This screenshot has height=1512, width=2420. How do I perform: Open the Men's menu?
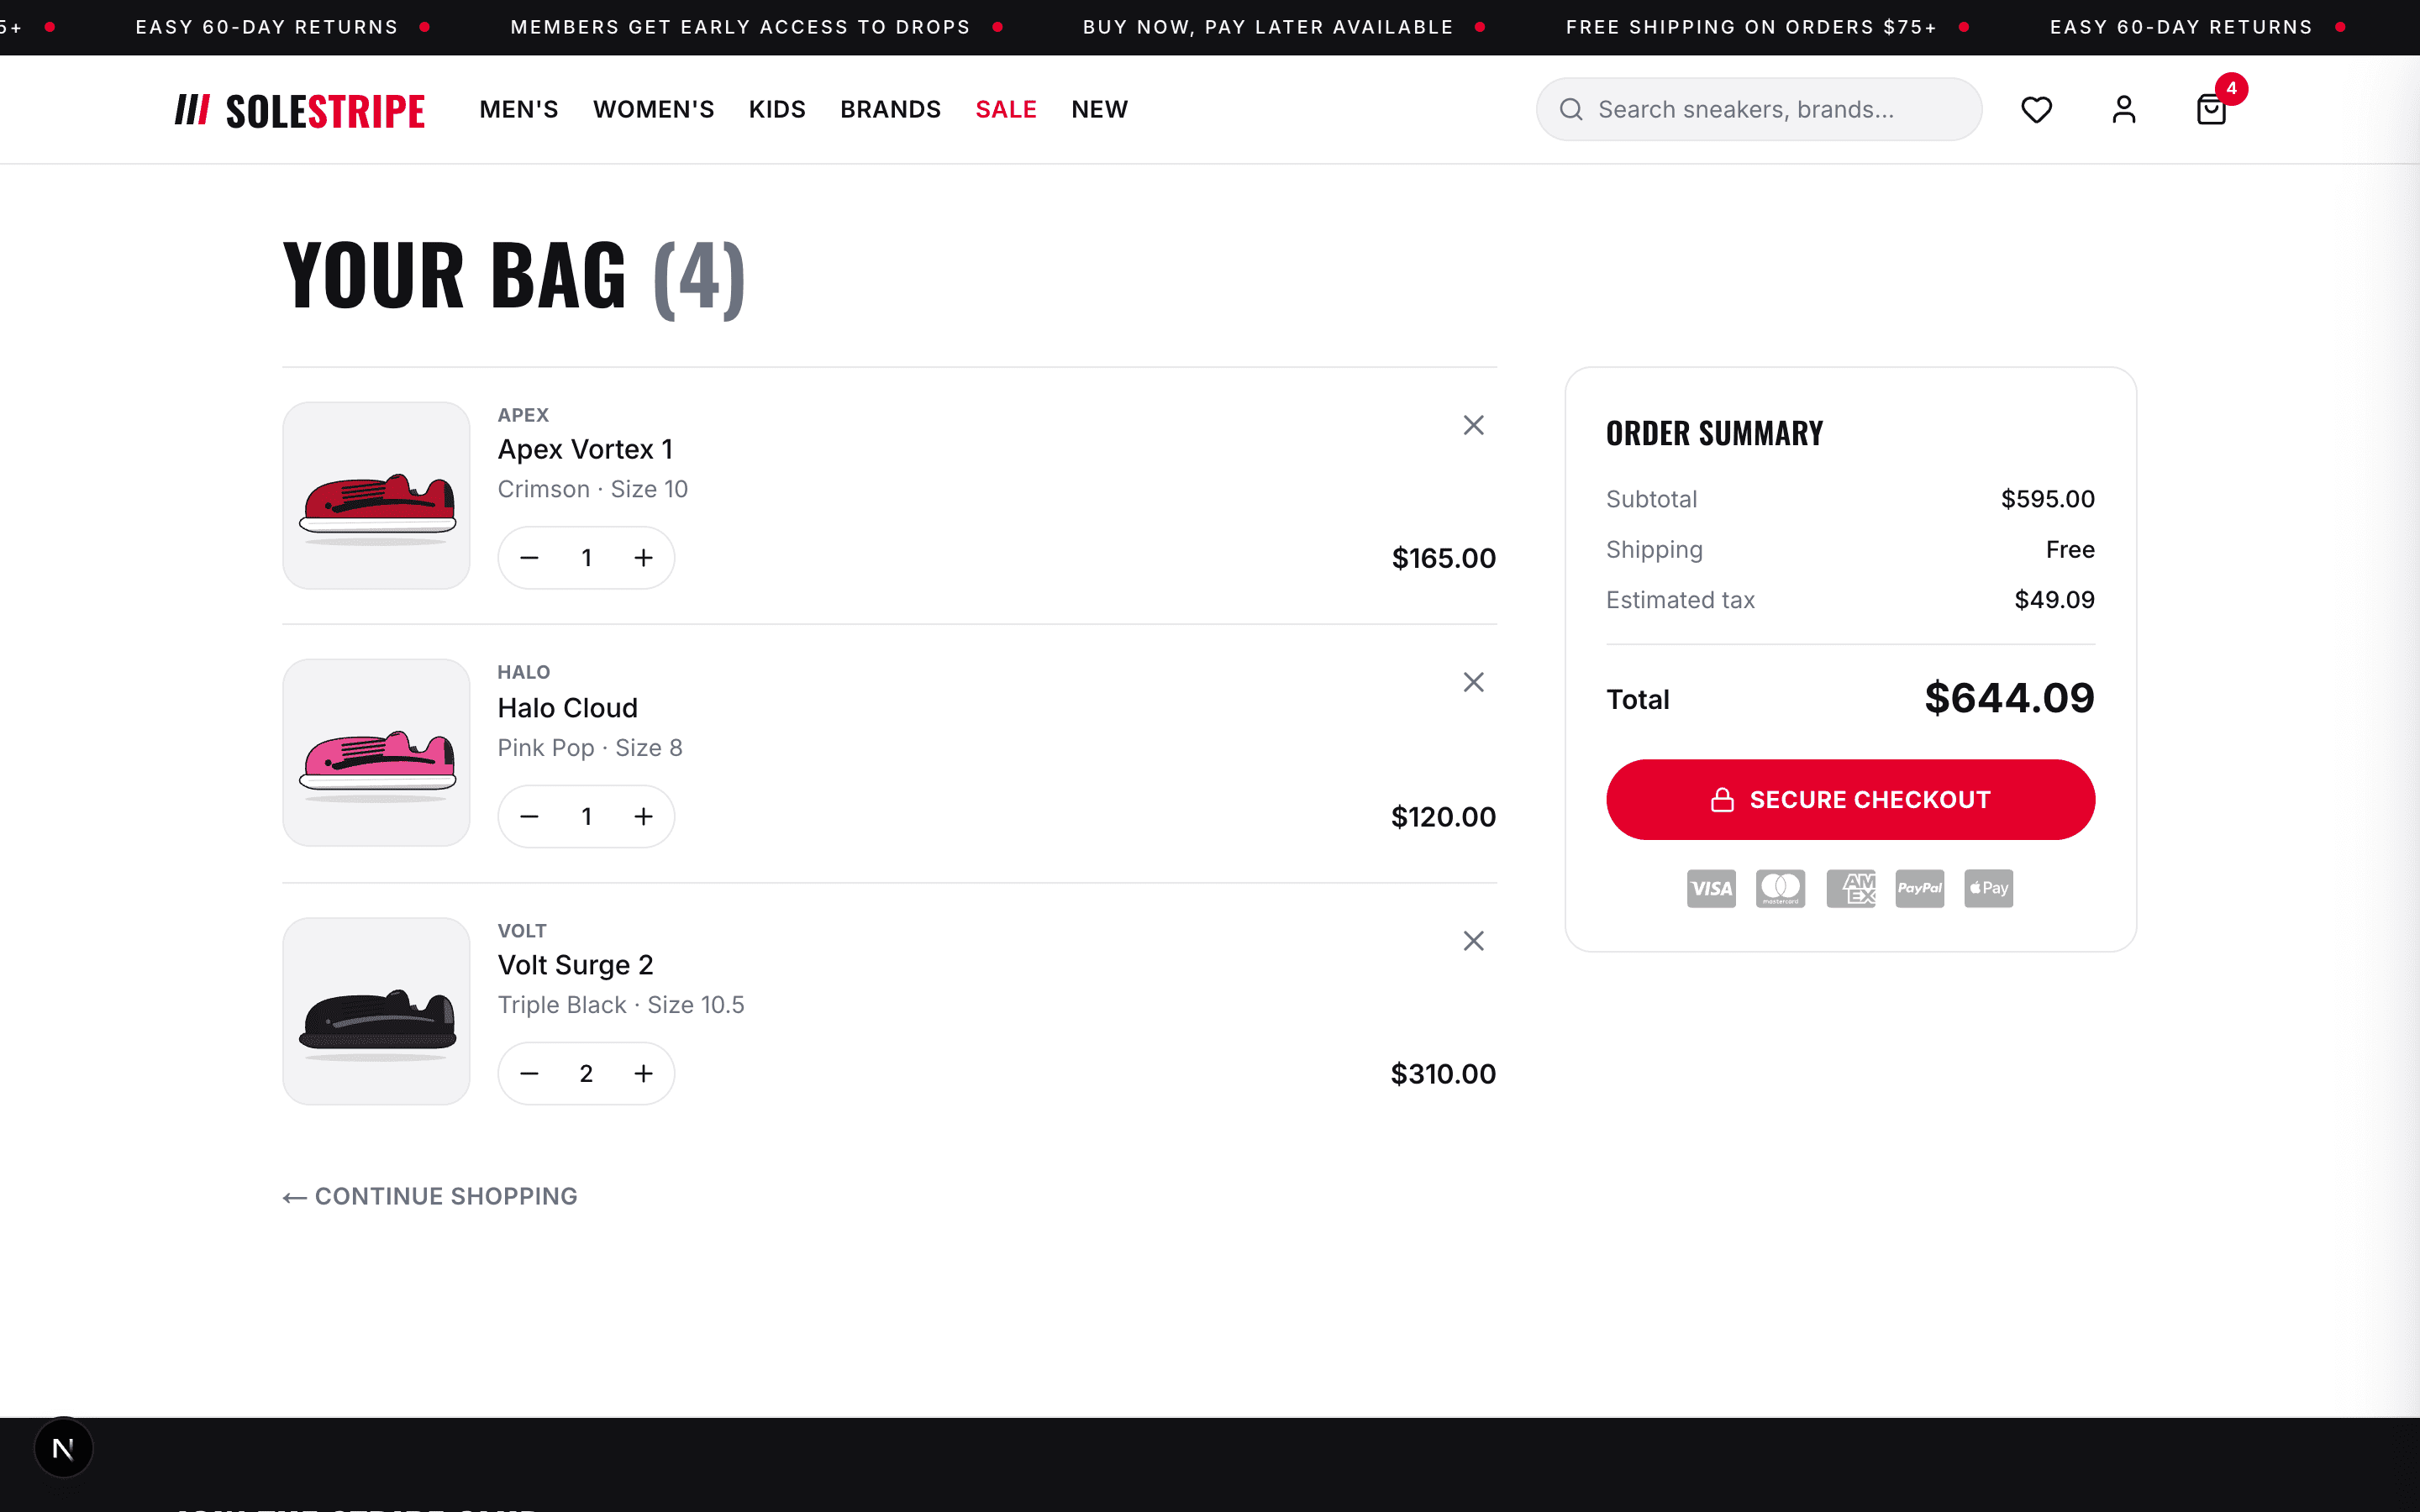(x=518, y=109)
